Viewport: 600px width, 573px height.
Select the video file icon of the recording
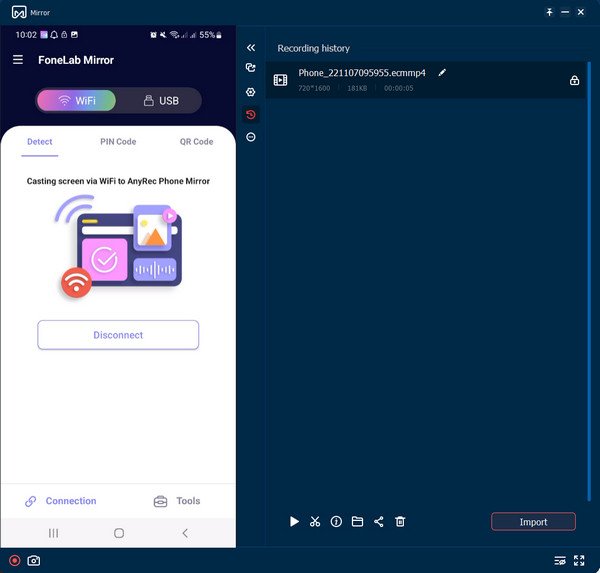pos(280,80)
